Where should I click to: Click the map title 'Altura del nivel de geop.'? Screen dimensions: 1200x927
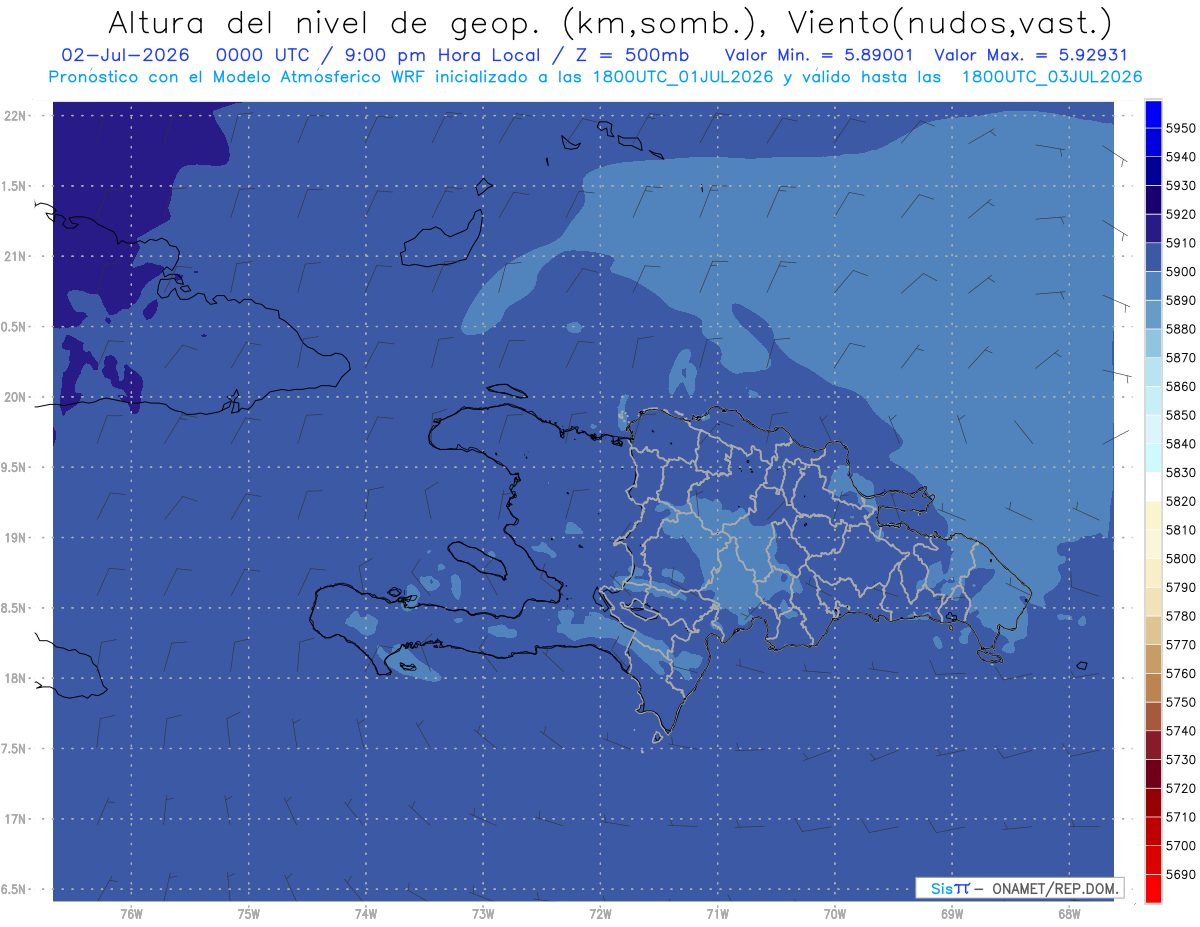pos(325,22)
